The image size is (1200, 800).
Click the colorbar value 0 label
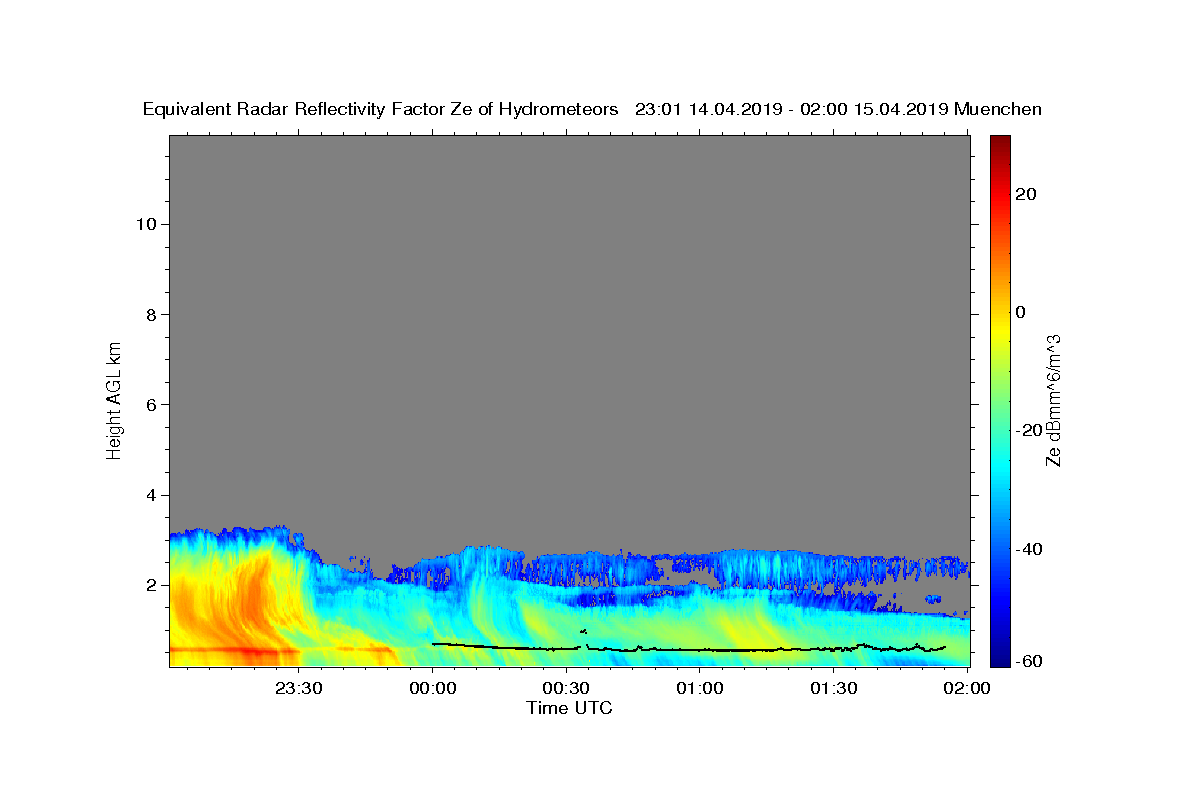1021,312
